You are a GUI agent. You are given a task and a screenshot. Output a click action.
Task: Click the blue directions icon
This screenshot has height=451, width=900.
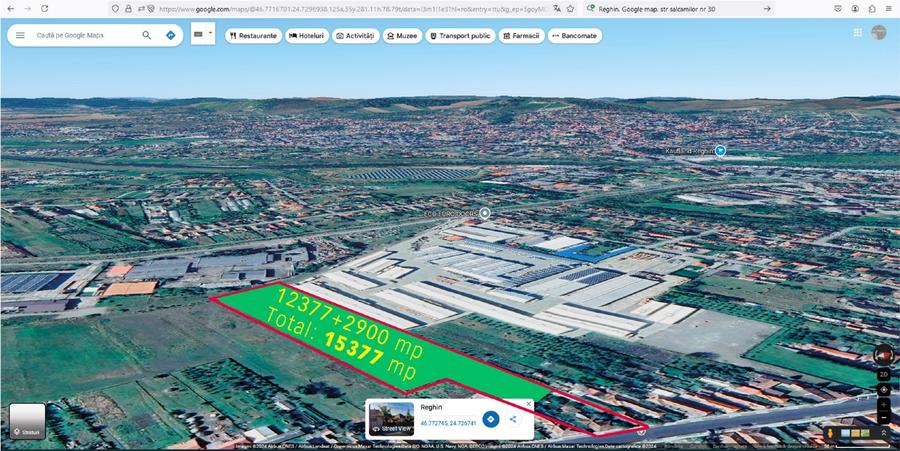pyautogui.click(x=170, y=35)
